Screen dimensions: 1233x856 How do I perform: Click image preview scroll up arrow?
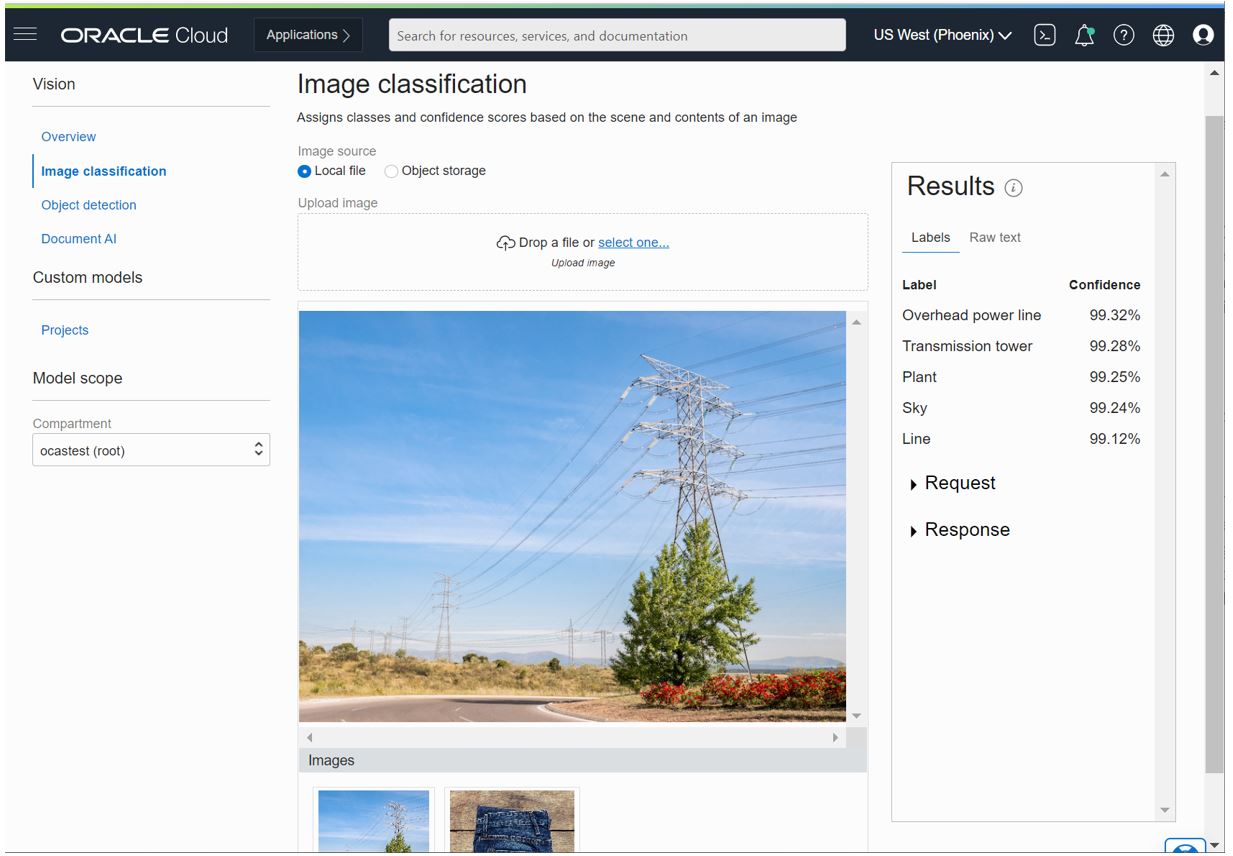pos(856,322)
